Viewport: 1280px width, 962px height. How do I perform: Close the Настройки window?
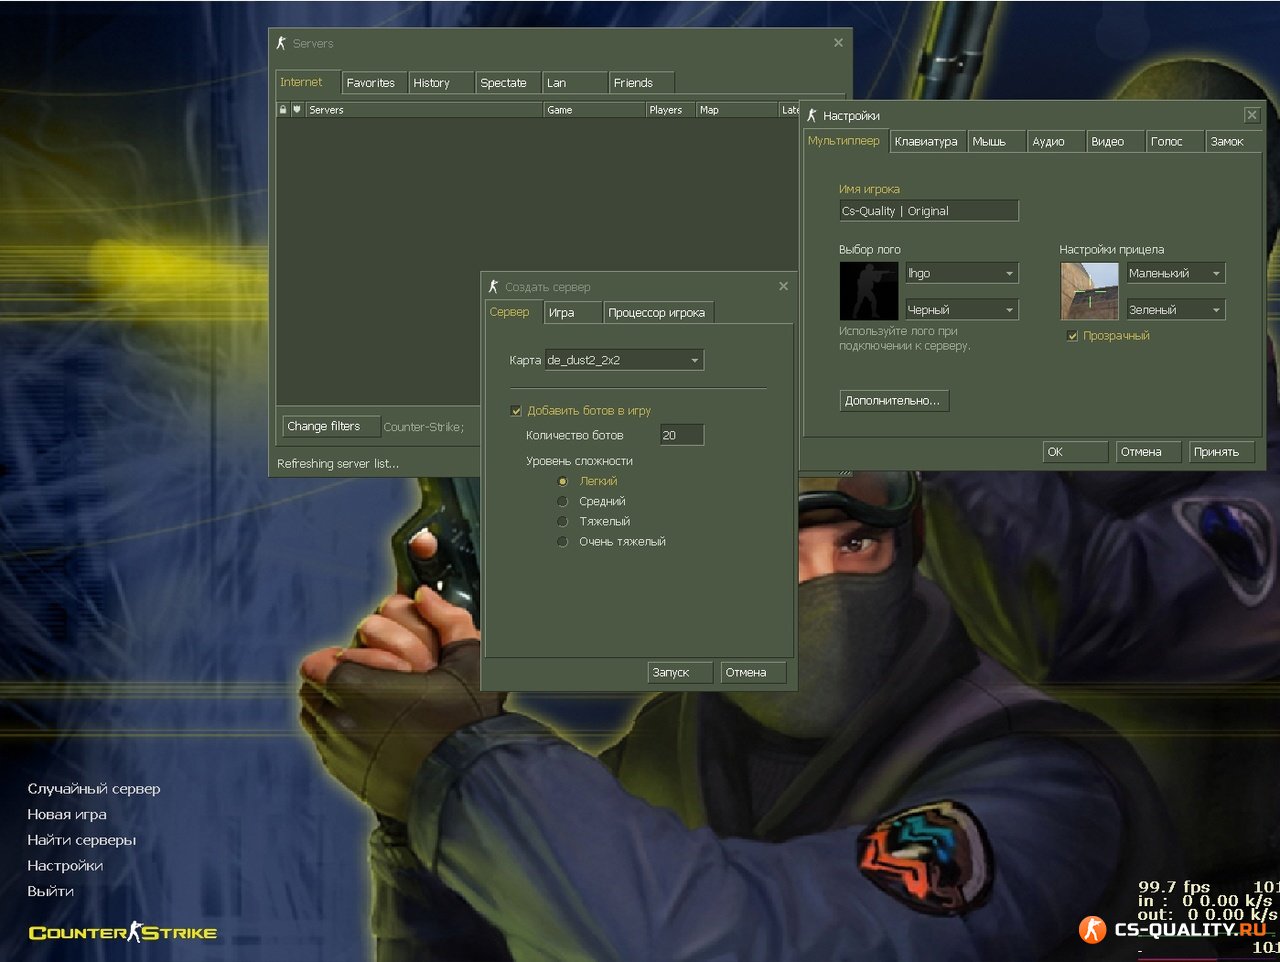coord(1251,115)
